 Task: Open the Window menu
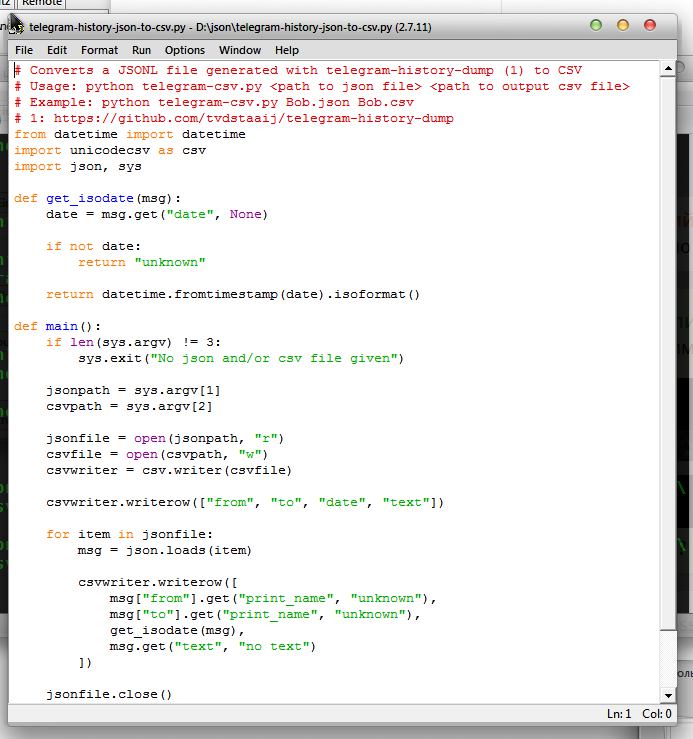tap(239, 50)
